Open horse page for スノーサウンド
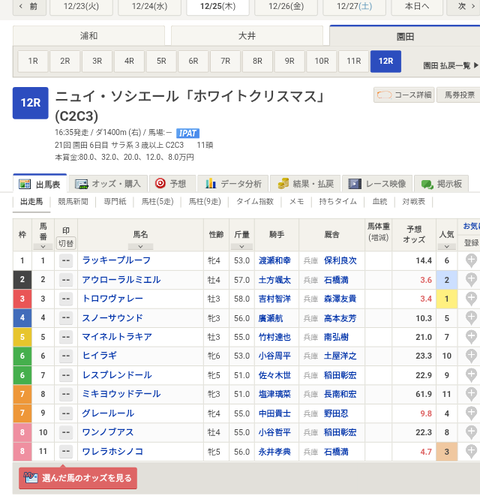This screenshot has height=499, width=480. point(112,318)
